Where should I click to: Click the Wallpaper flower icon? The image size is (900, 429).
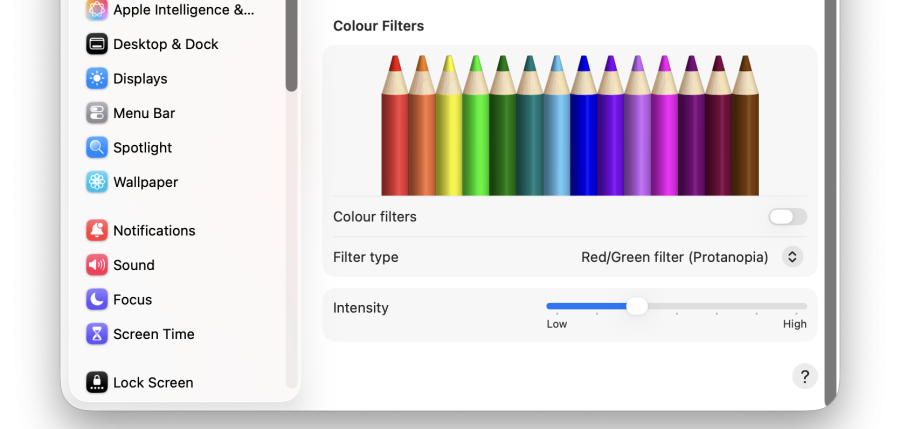96,182
